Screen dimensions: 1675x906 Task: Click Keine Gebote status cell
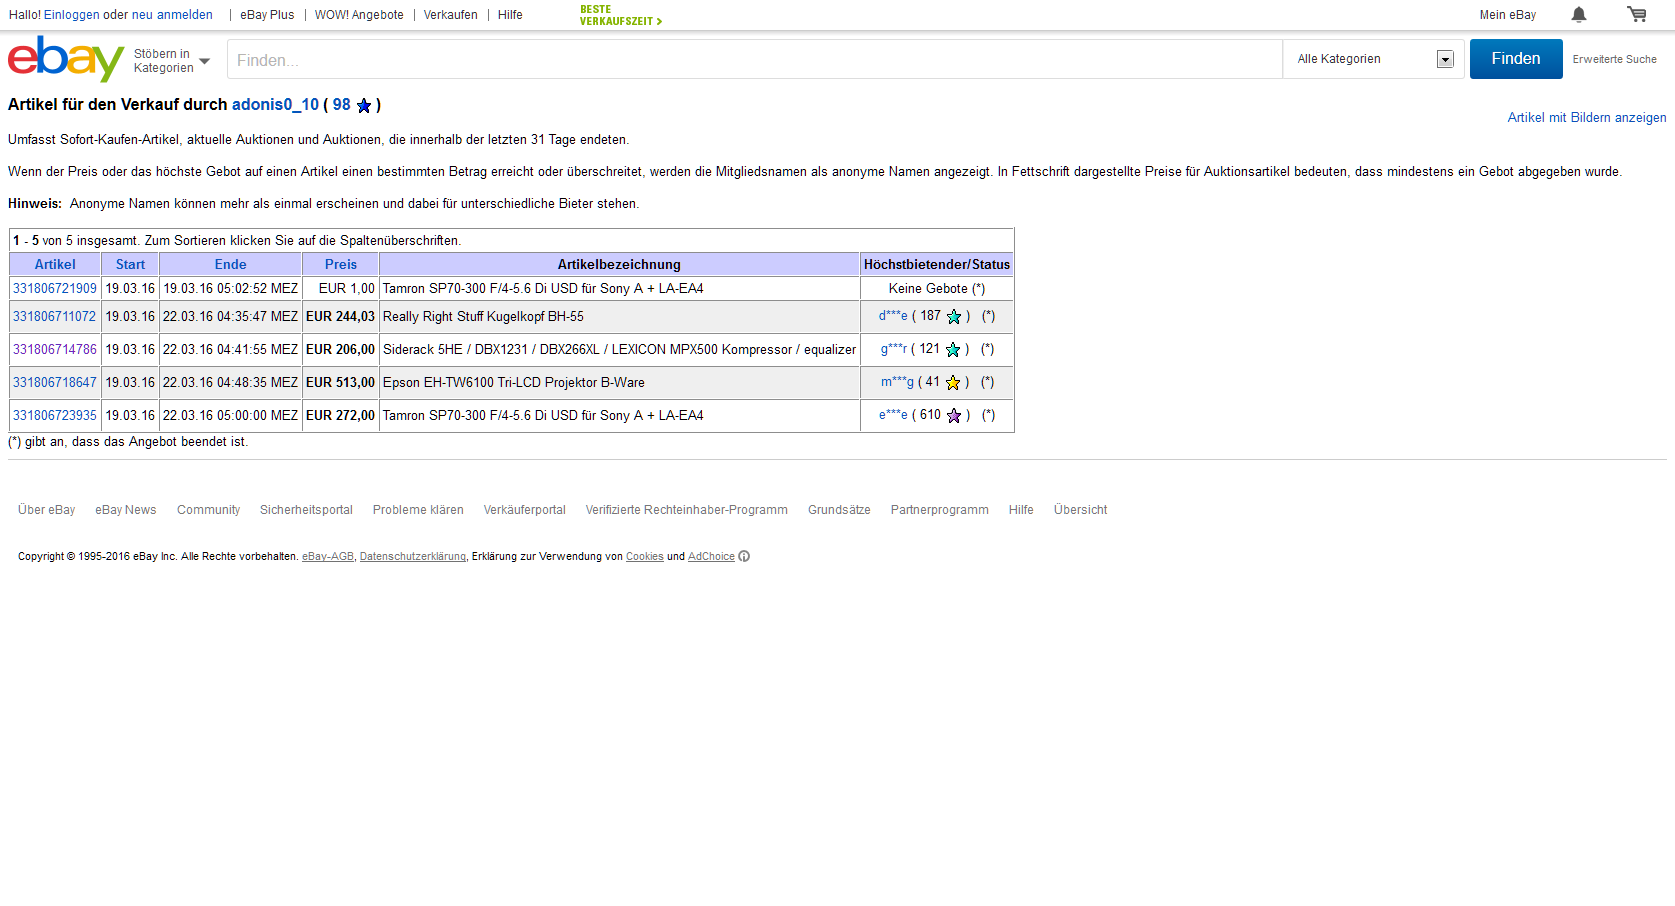pyautogui.click(x=937, y=289)
